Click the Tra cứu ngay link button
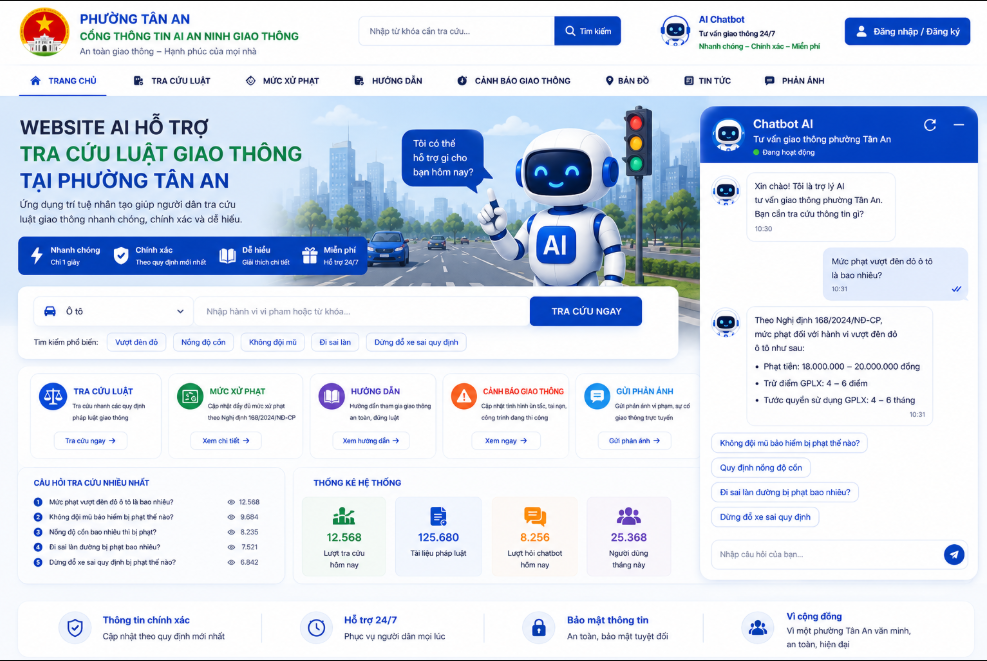Viewport: 987px width, 661px height. (x=91, y=441)
